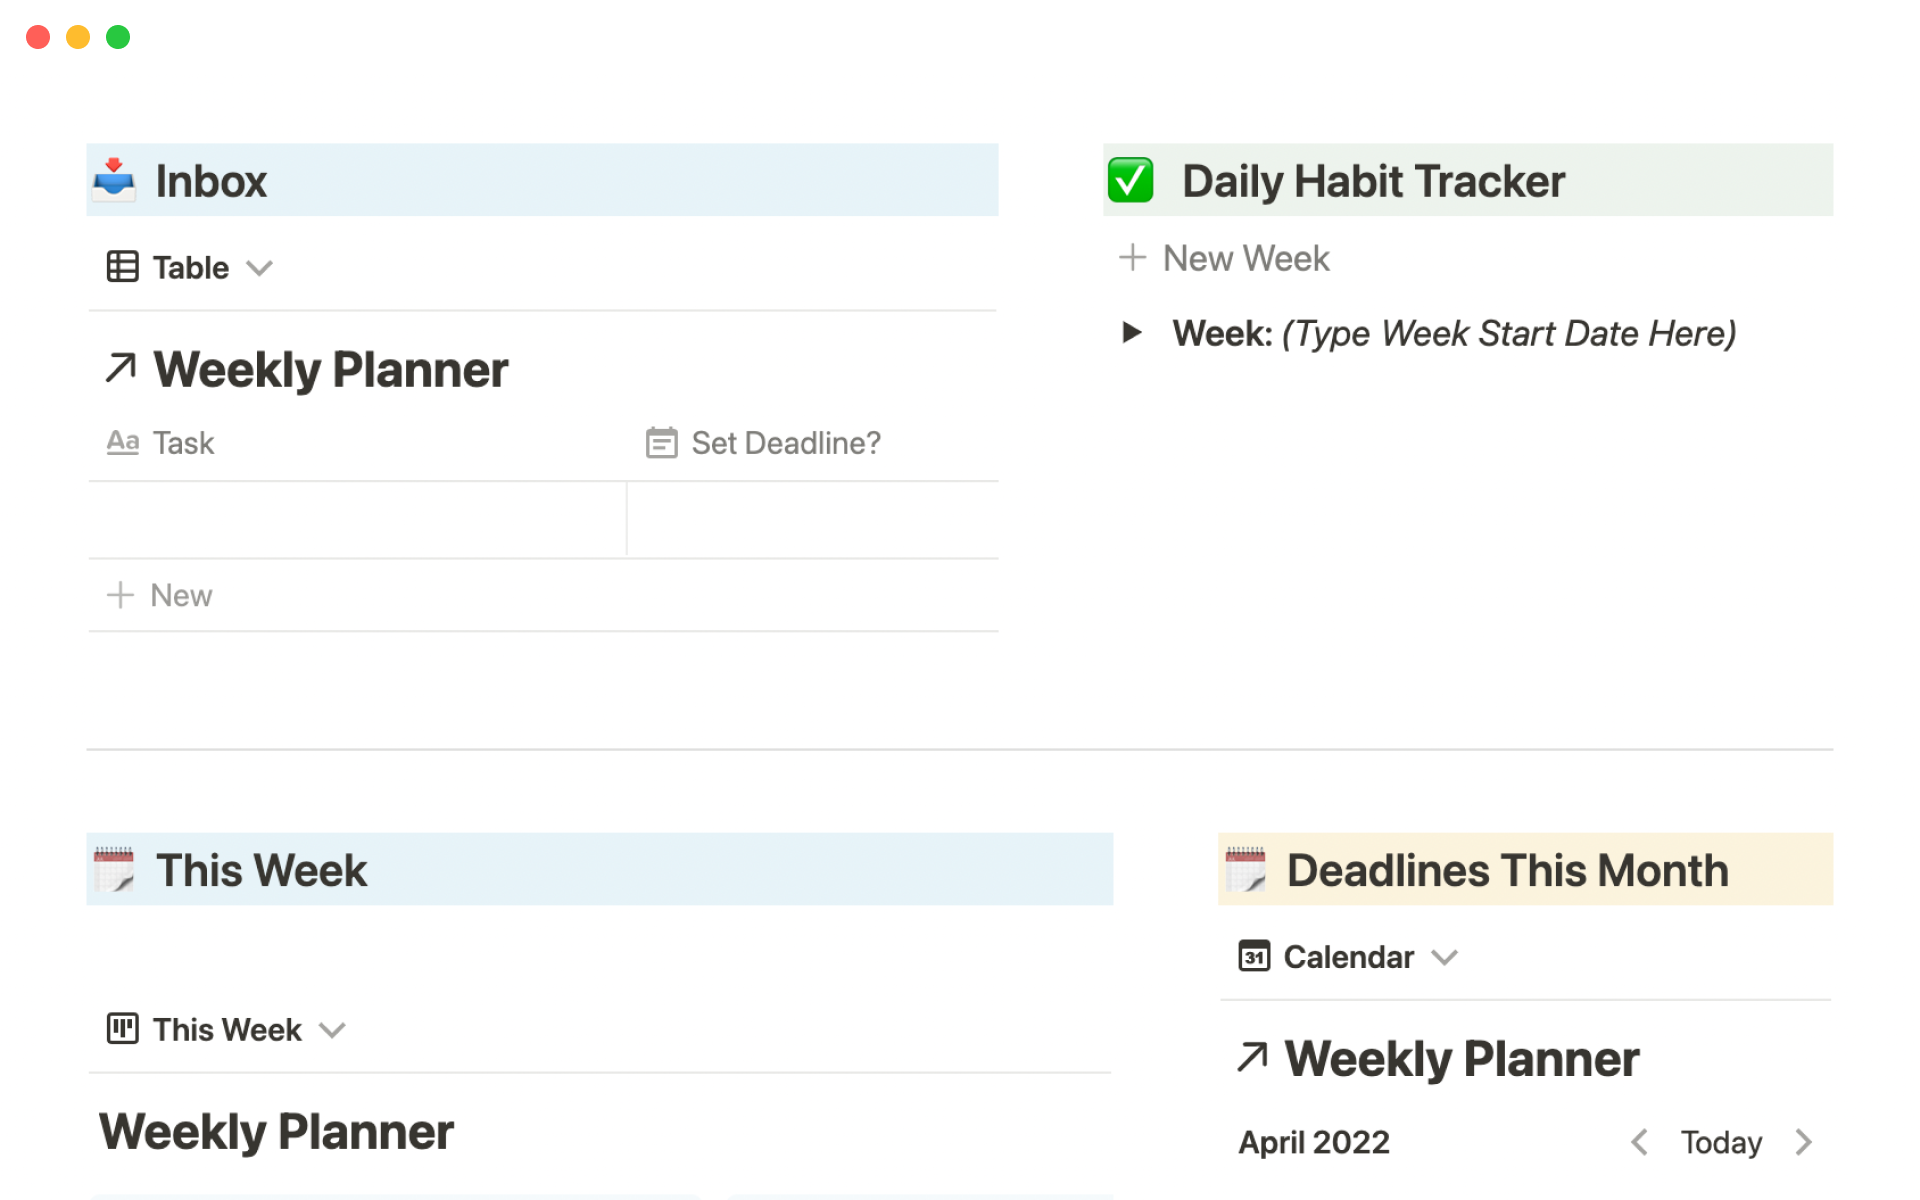Image resolution: width=1920 pixels, height=1200 pixels.
Task: Click the Calendar view icon showing 31
Action: [1254, 957]
